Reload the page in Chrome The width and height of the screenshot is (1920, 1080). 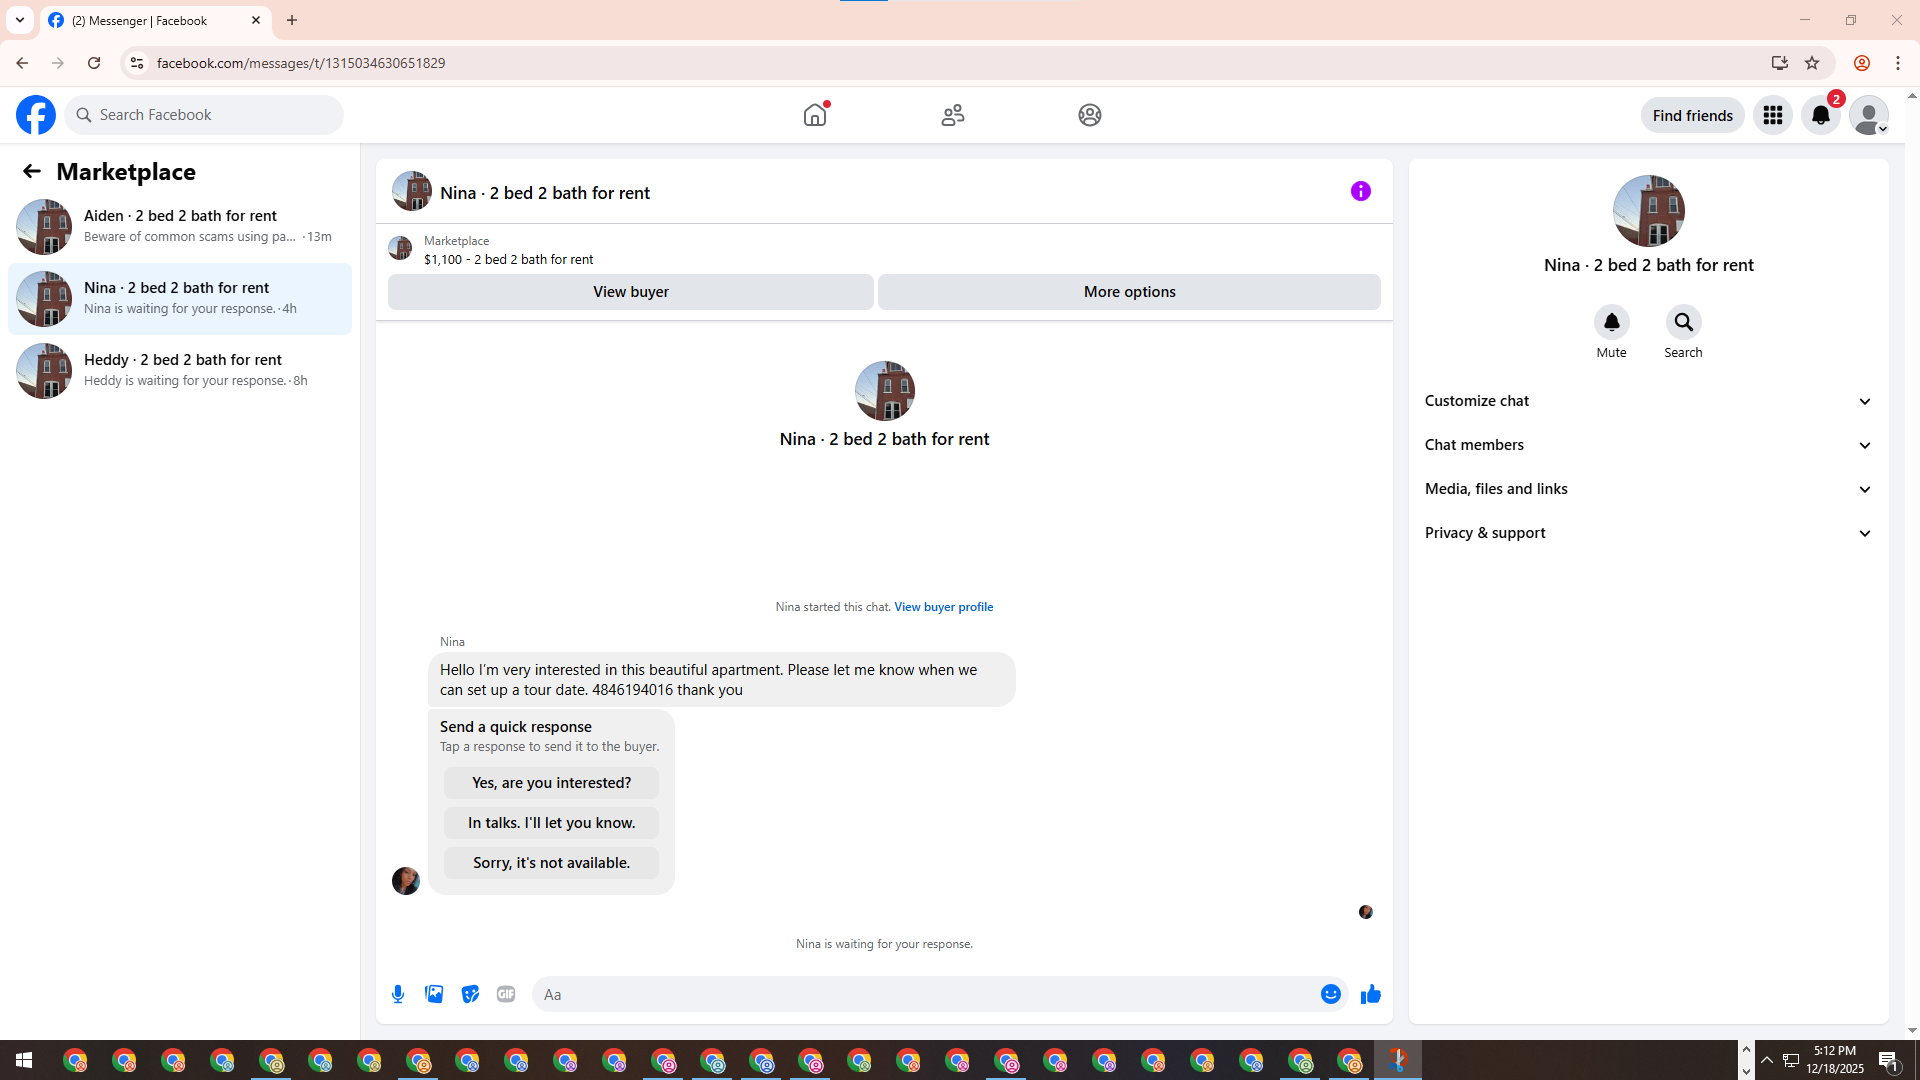[x=94, y=63]
